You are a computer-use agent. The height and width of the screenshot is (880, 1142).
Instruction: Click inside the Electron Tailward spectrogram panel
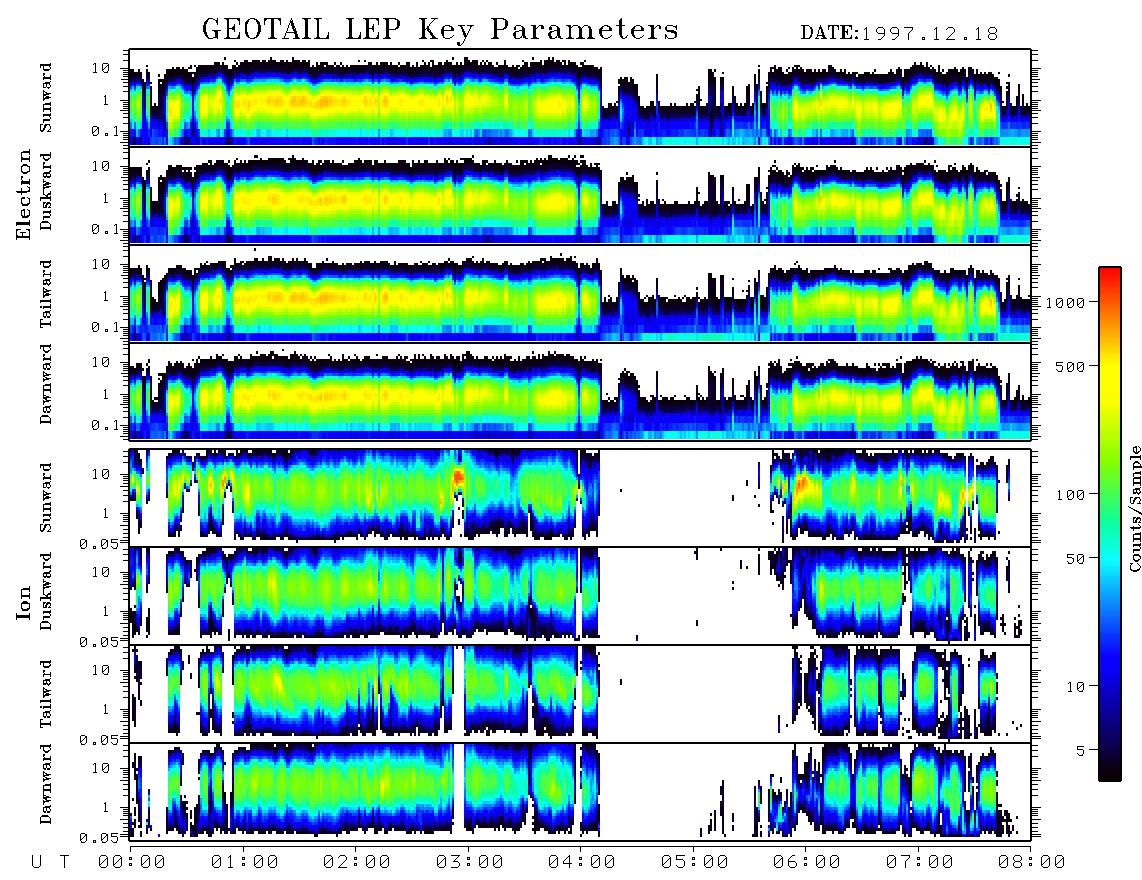[580, 294]
